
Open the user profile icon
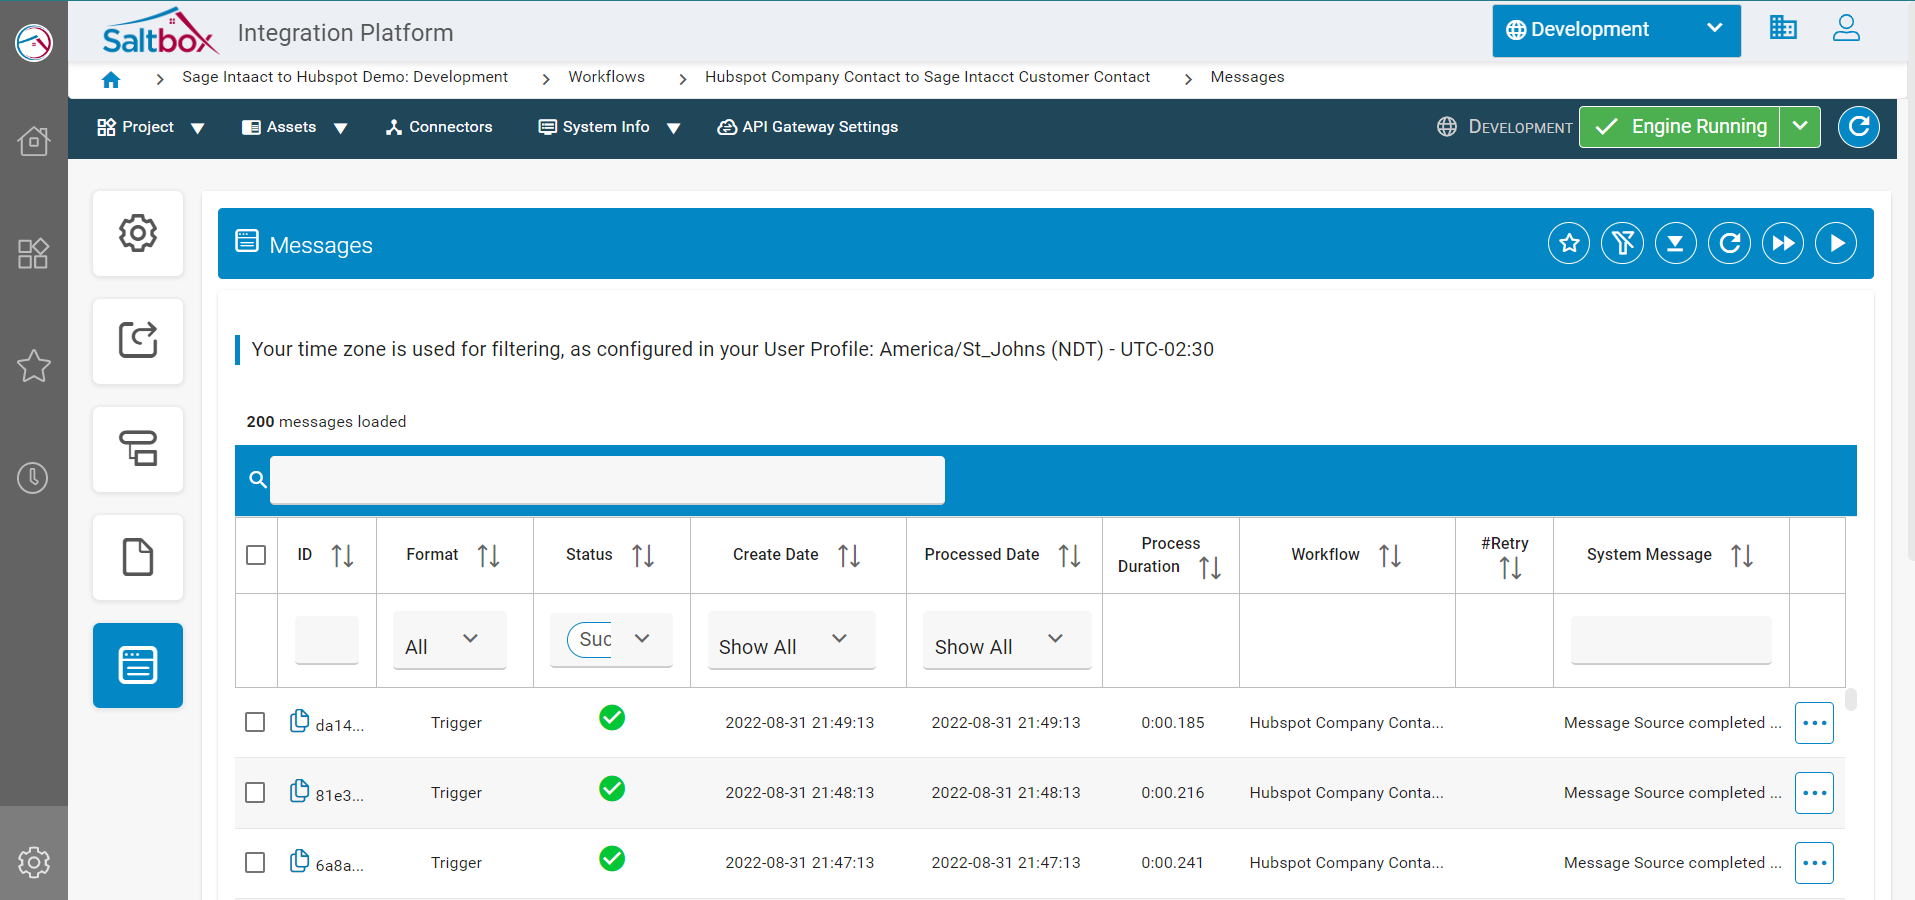(x=1846, y=29)
